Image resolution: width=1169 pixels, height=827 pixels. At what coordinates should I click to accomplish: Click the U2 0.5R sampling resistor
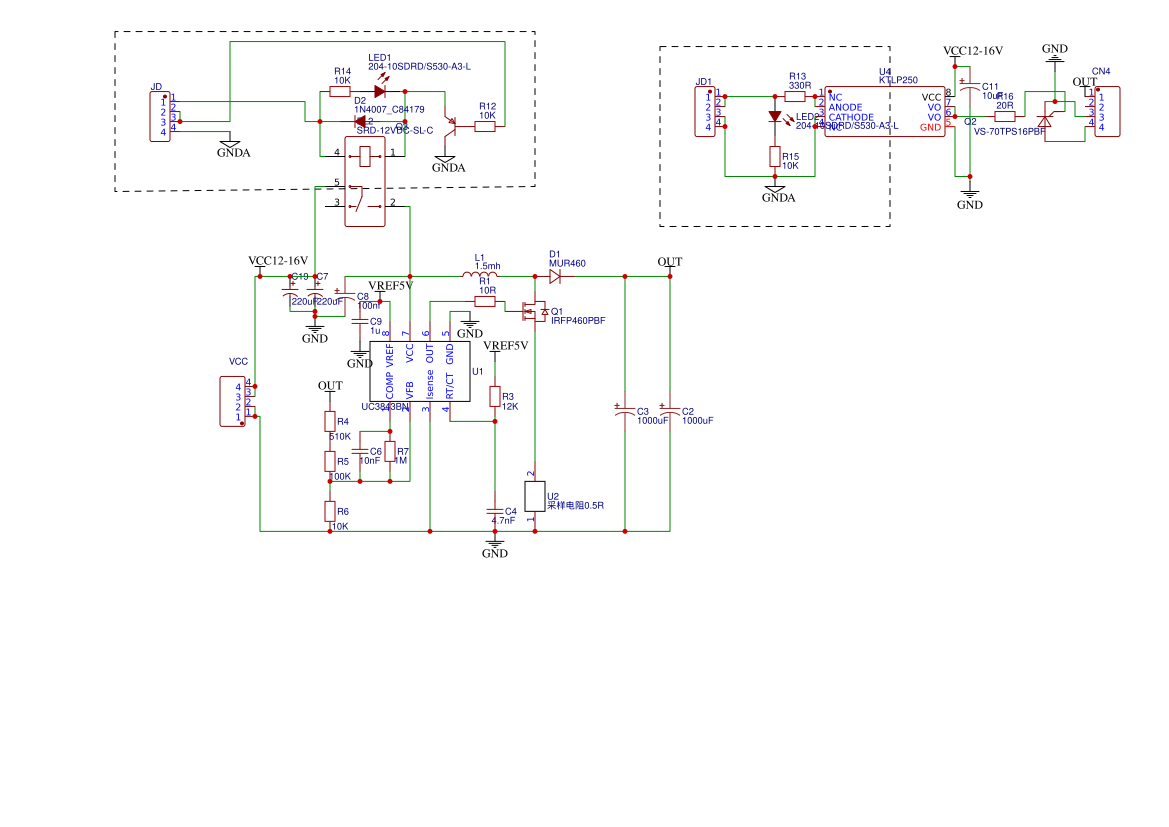pos(533,496)
